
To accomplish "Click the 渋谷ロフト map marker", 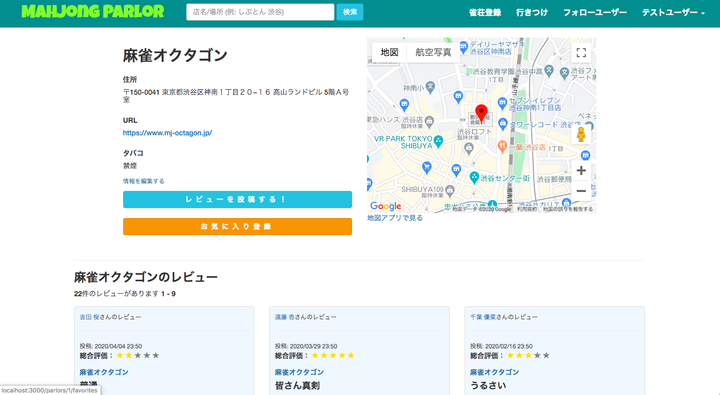I will (468, 147).
